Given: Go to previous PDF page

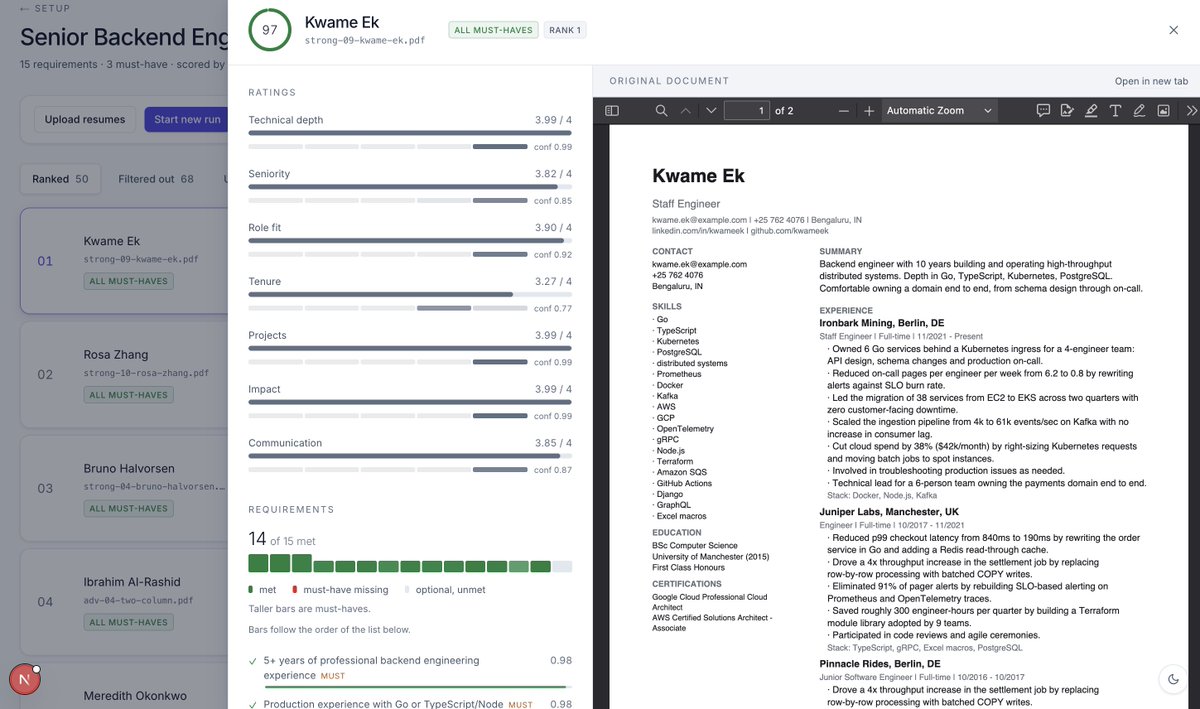Looking at the screenshot, I should (x=685, y=111).
